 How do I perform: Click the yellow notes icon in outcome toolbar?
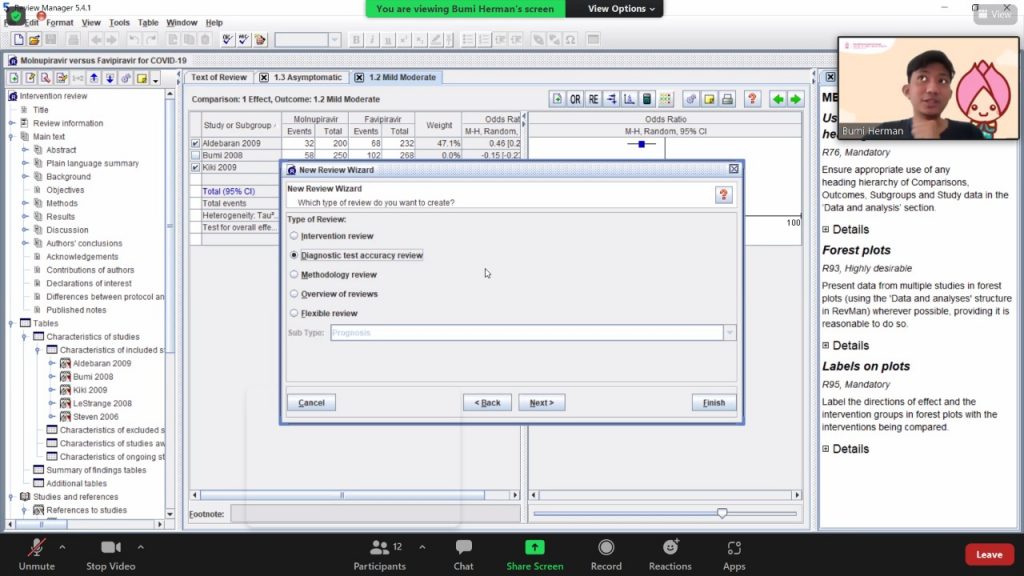click(x=709, y=99)
